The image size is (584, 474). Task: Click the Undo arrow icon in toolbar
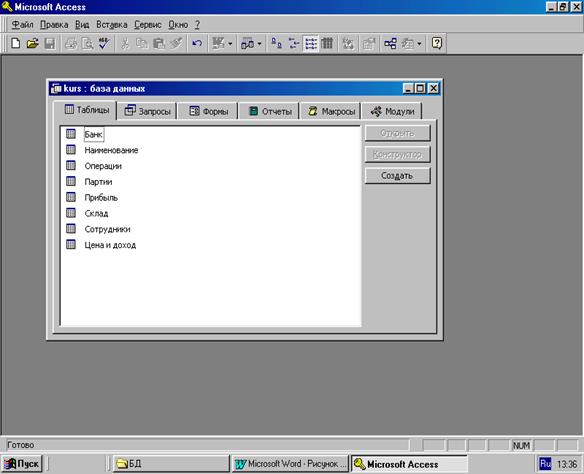(x=197, y=44)
